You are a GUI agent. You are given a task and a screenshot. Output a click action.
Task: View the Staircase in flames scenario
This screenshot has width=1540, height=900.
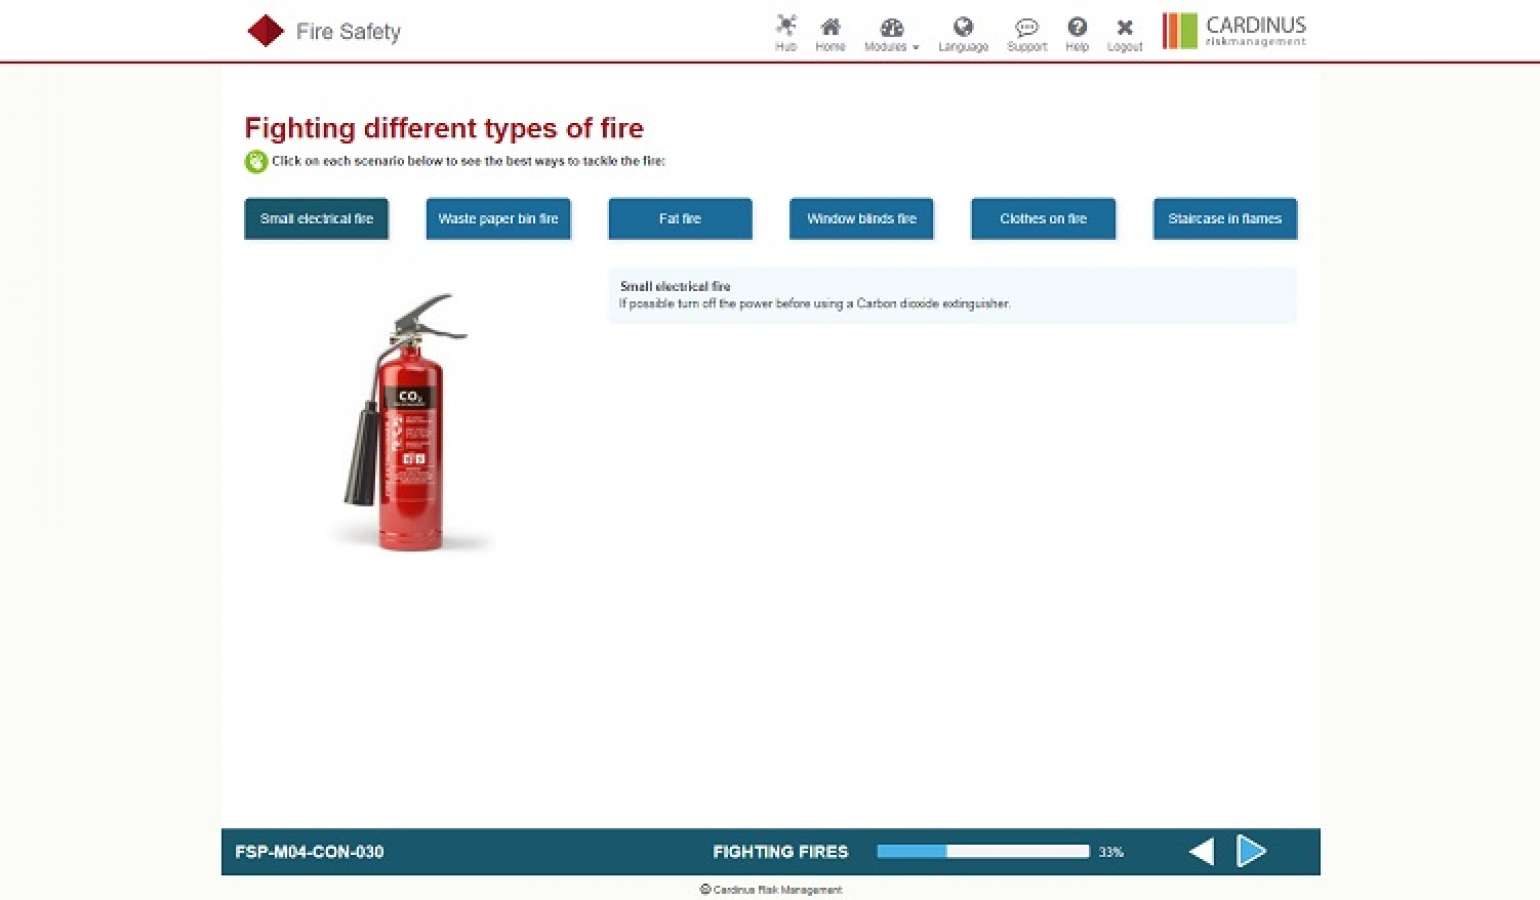1225,218
